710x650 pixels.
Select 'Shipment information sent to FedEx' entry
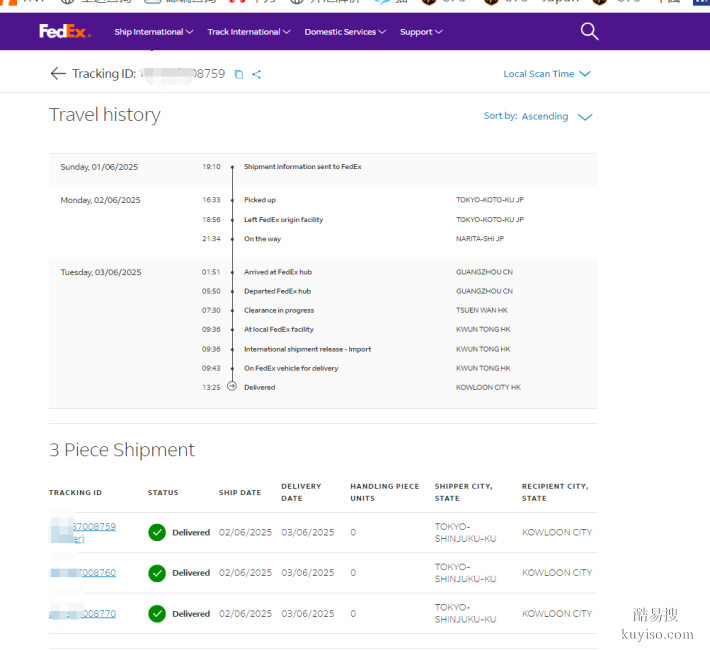(x=302, y=167)
